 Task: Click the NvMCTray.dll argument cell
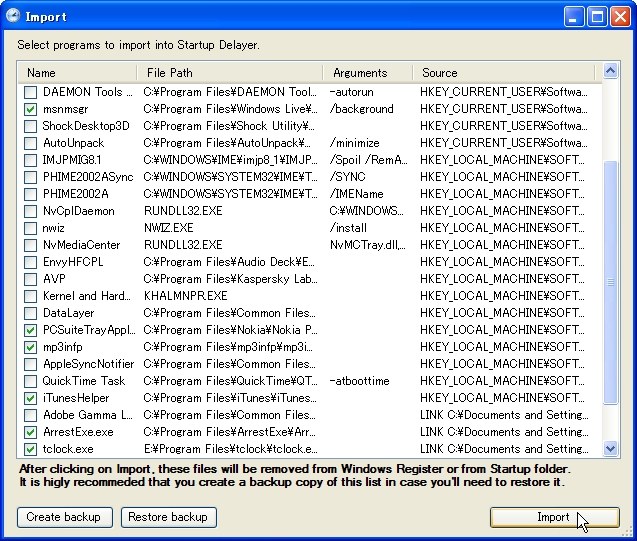[368, 245]
